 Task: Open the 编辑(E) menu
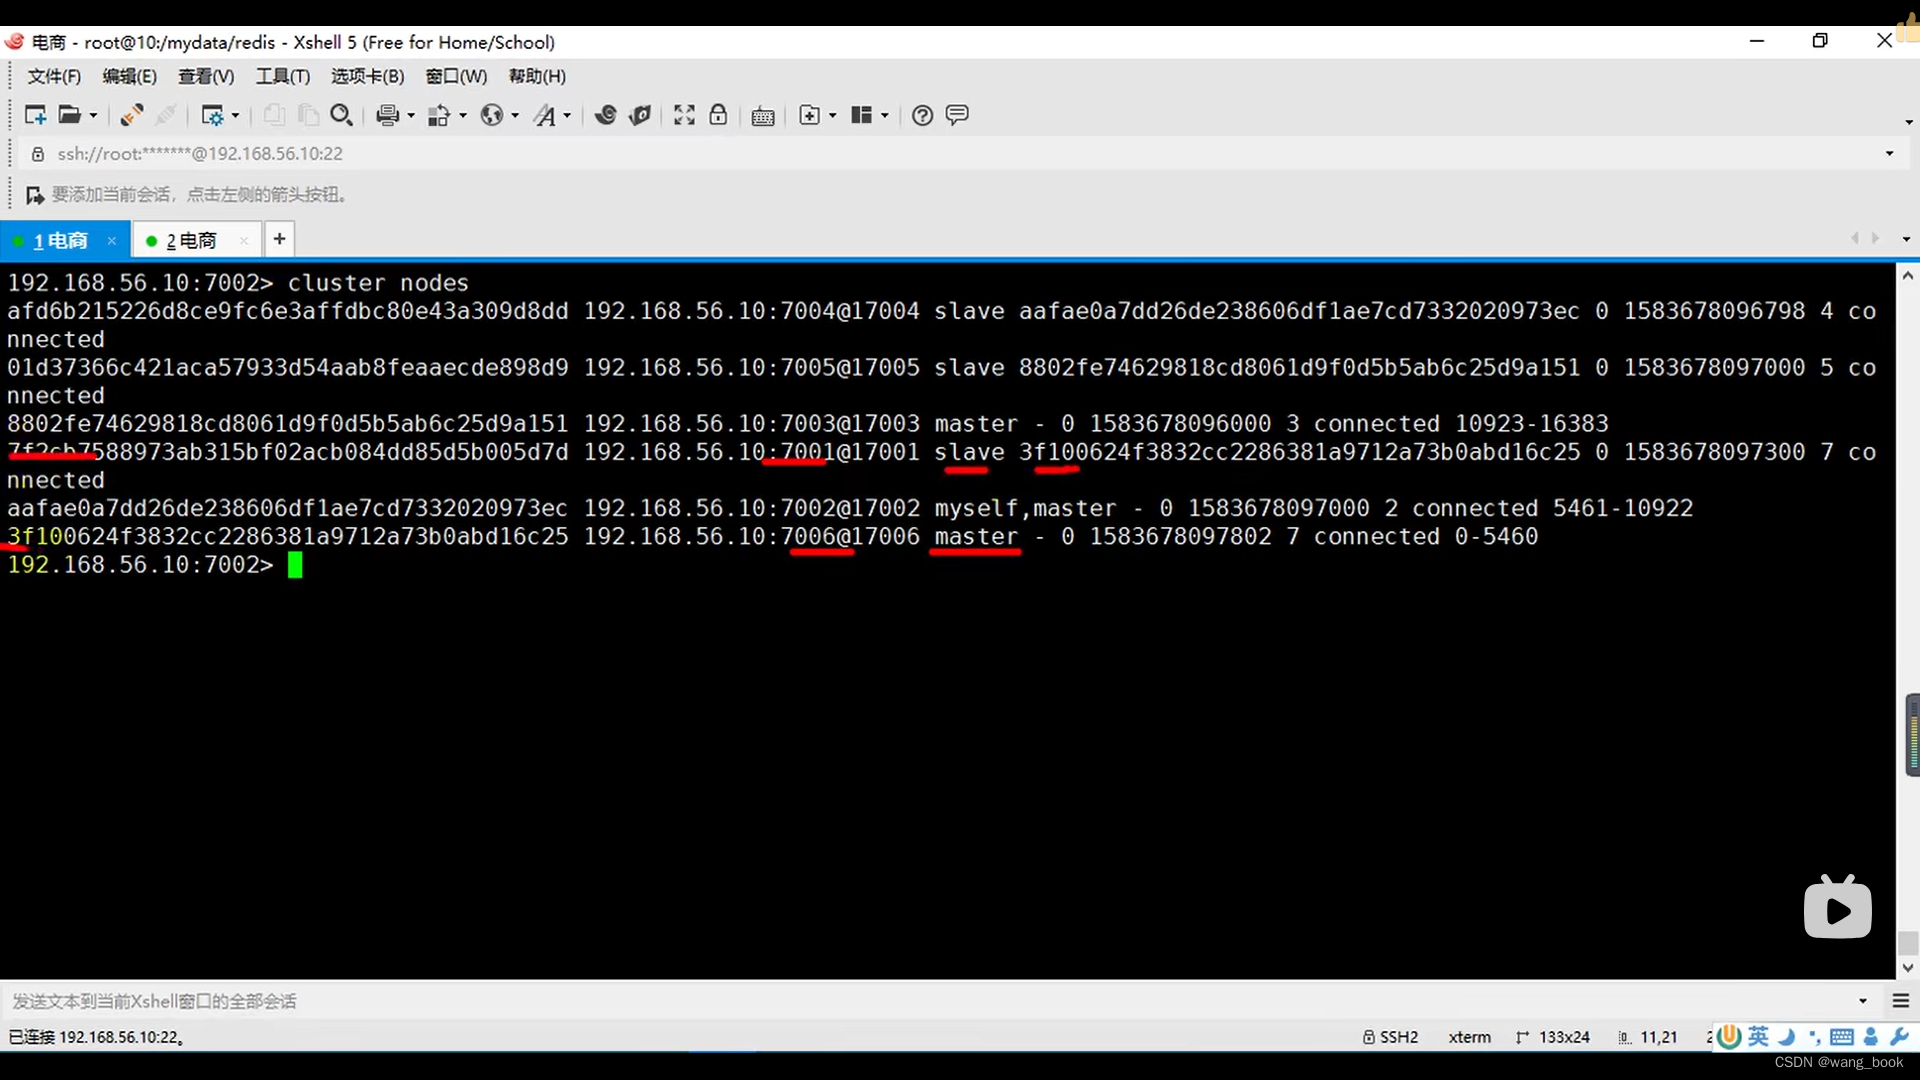click(129, 76)
